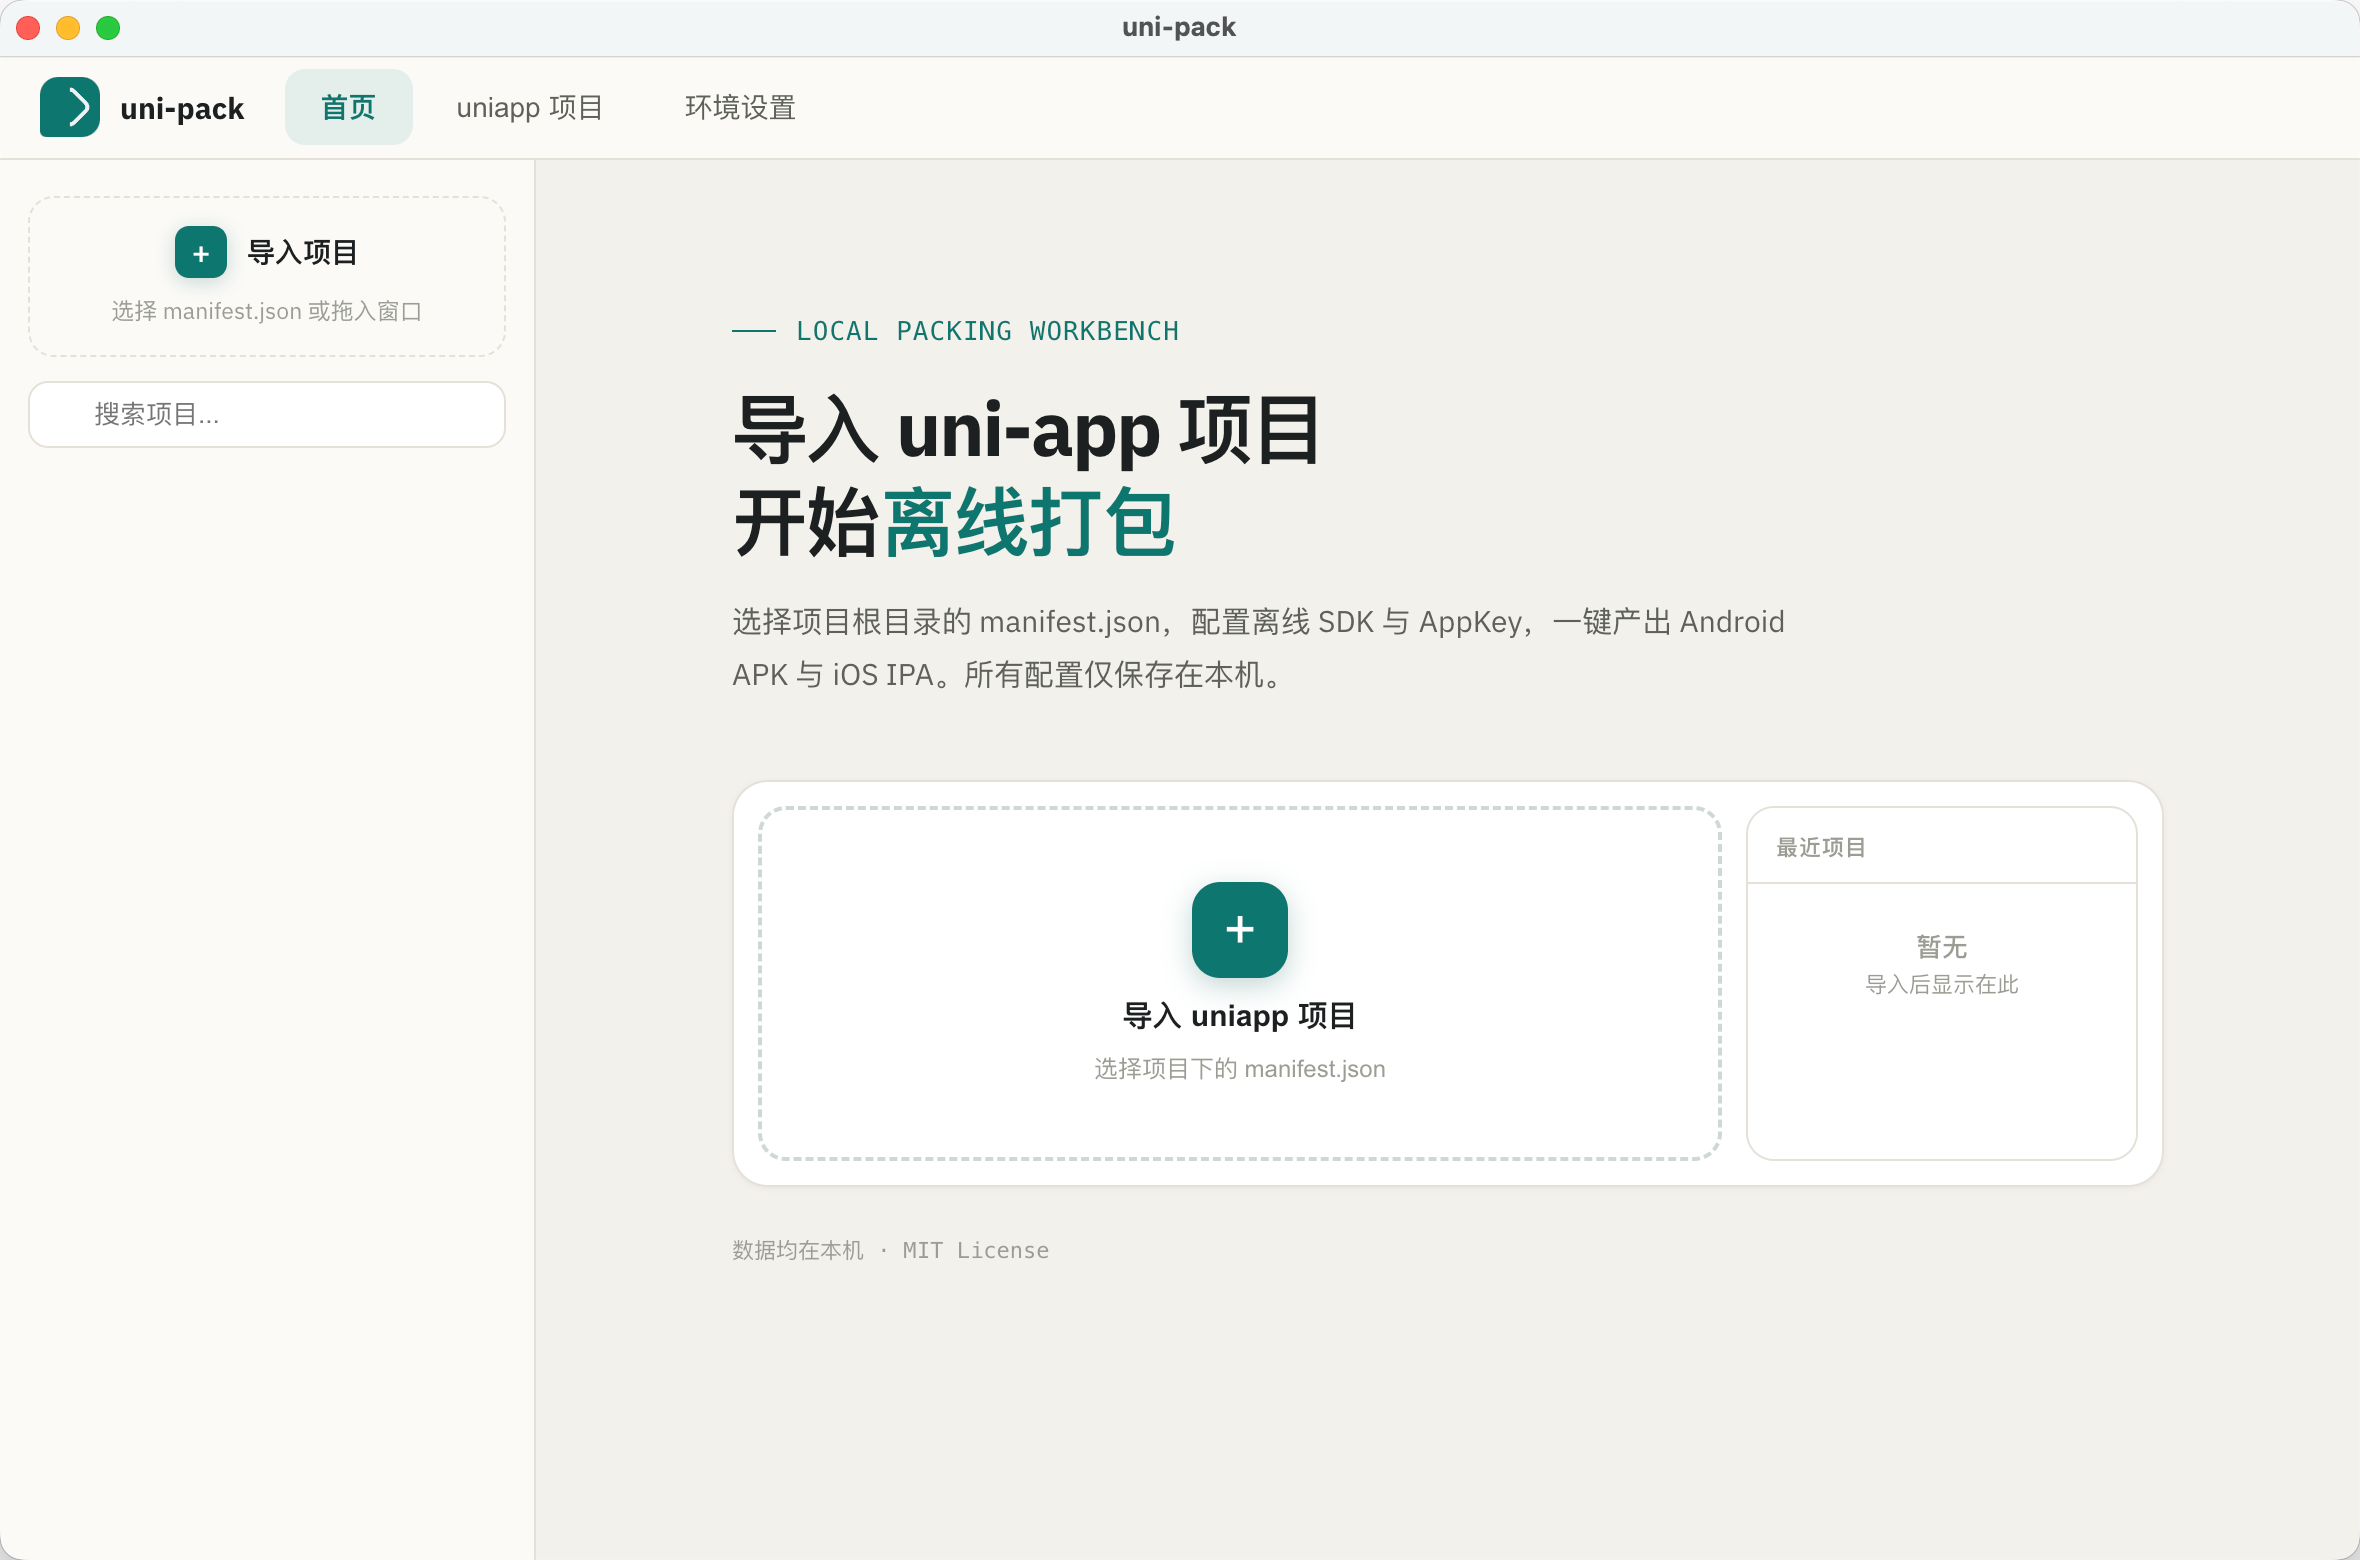
Task: Click the large plus icon in the drop zone
Action: [x=1240, y=930]
